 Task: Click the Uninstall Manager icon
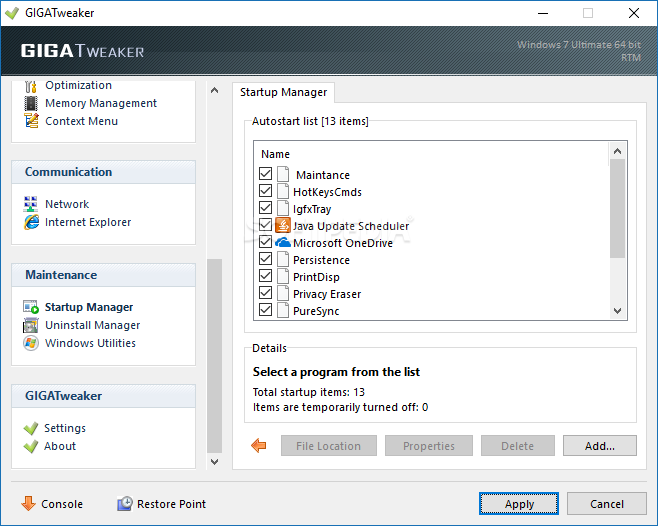[x=31, y=325]
